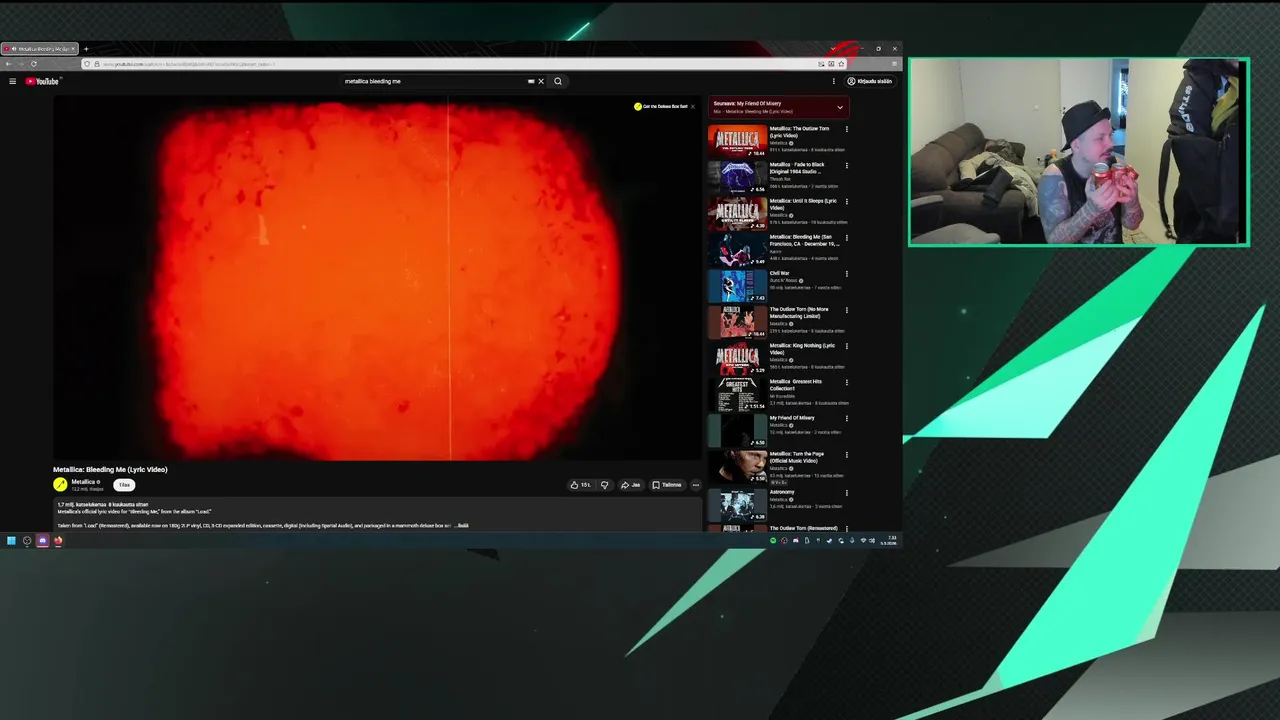Viewport: 1280px width, 720px height.
Task: Open 'Metallica: Turn the Page' thumbnail
Action: tap(737, 466)
